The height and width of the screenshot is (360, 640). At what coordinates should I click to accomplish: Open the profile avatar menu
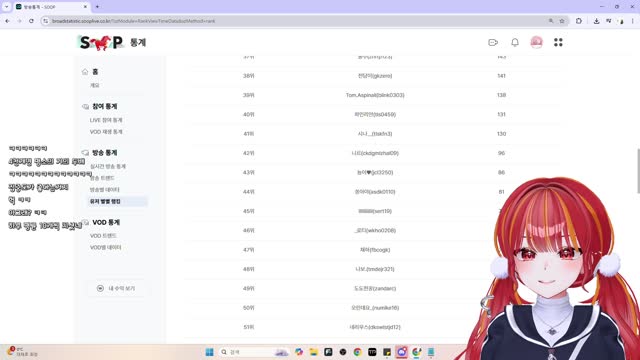coord(536,42)
